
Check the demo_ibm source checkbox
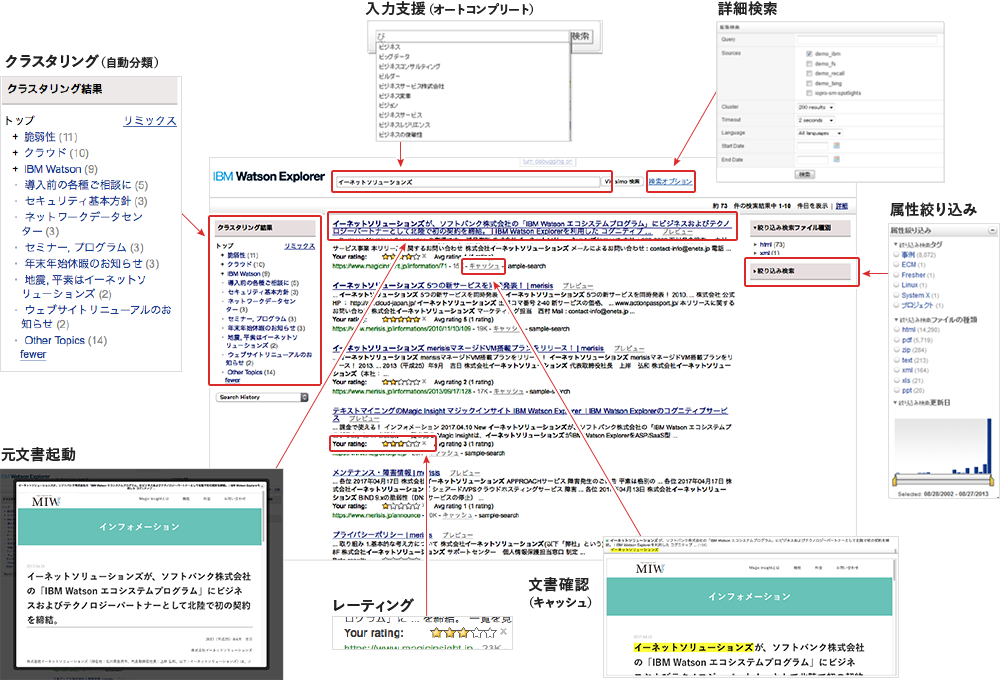point(809,54)
